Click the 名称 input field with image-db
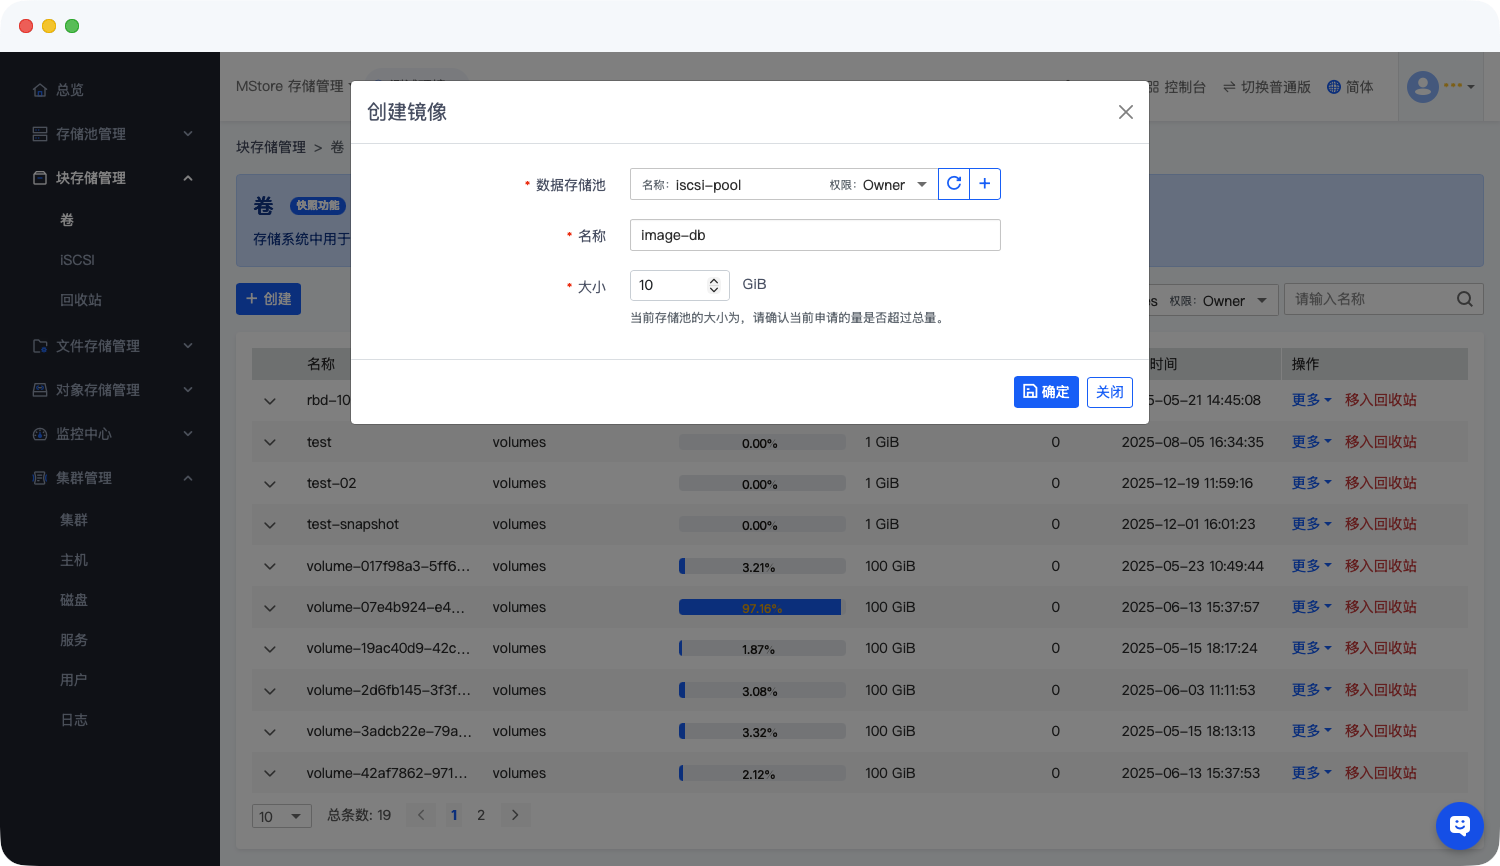Viewport: 1500px width, 866px height. point(814,235)
